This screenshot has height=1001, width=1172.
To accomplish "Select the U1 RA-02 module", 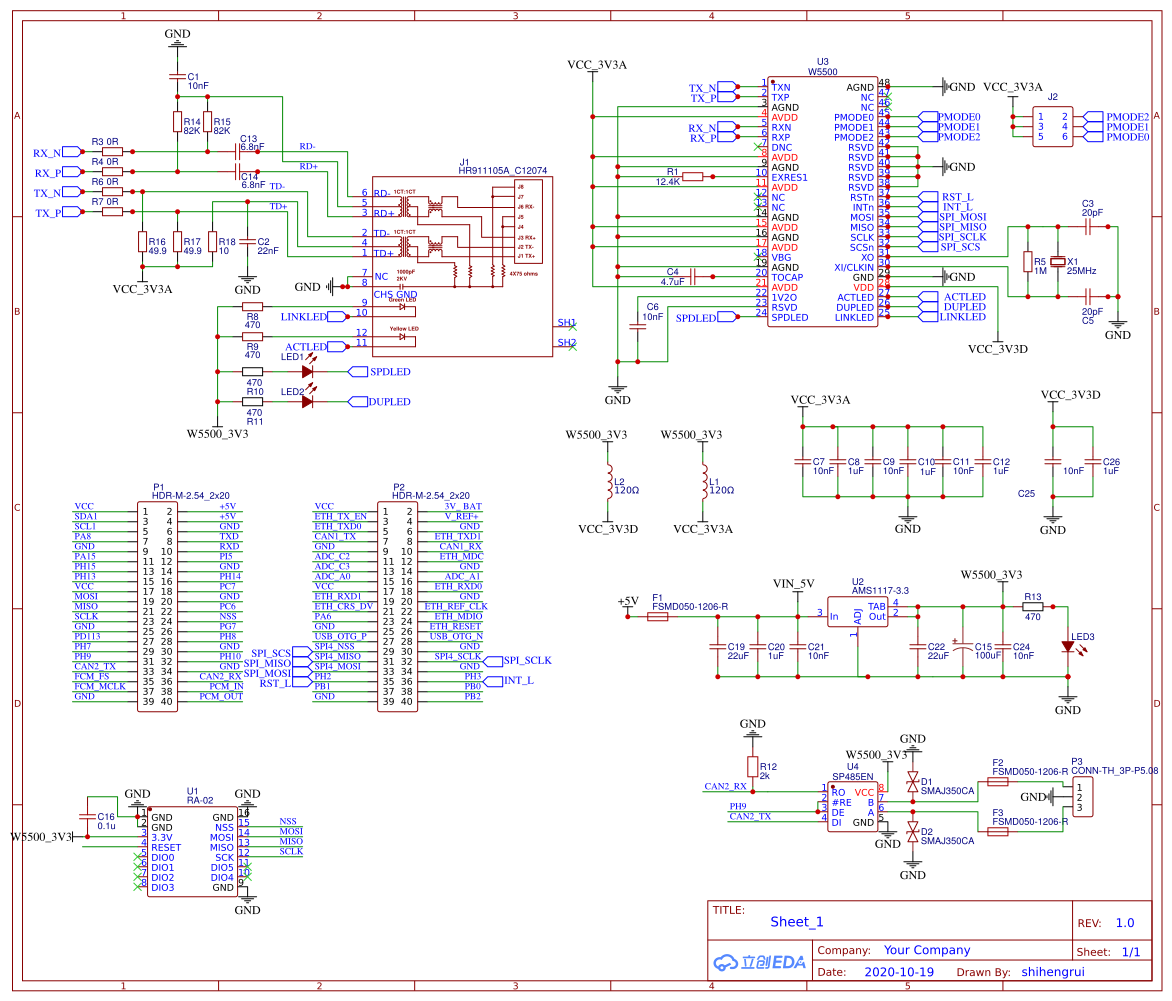I will [x=193, y=851].
